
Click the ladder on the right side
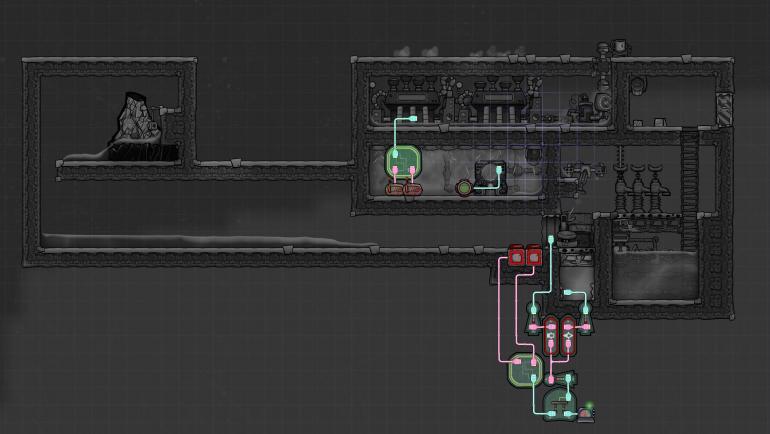689,189
